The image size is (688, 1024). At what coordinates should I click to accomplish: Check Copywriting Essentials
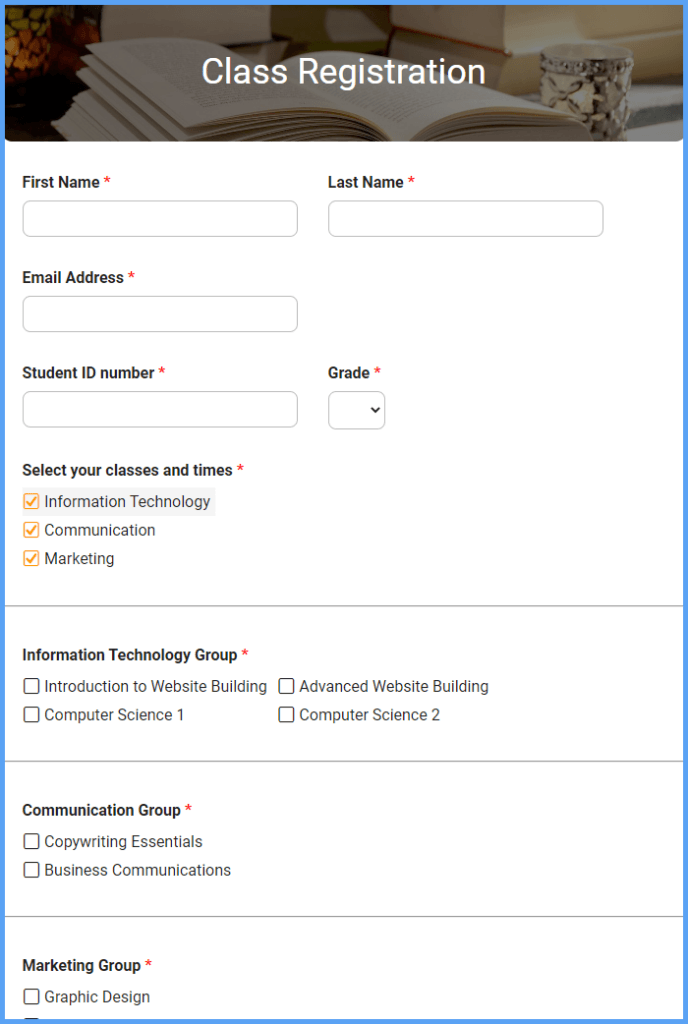point(31,841)
